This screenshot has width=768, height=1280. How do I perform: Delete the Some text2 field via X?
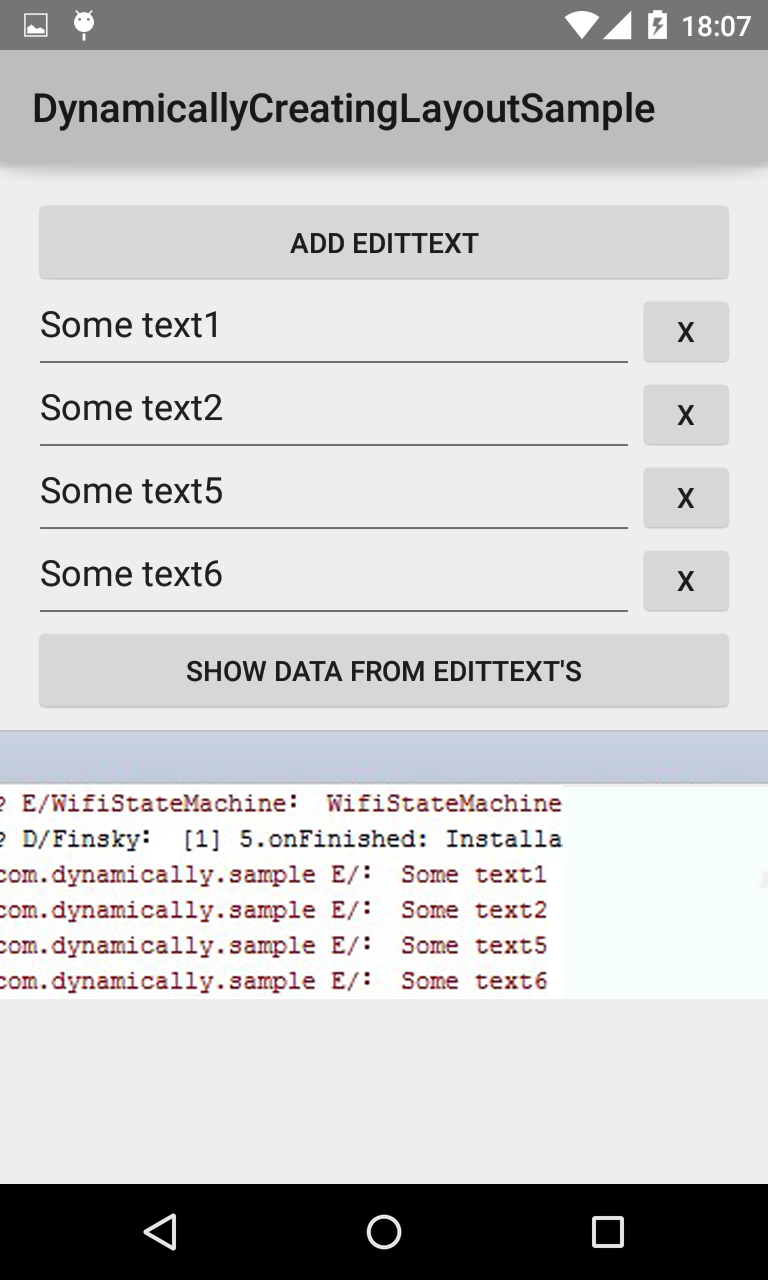686,414
